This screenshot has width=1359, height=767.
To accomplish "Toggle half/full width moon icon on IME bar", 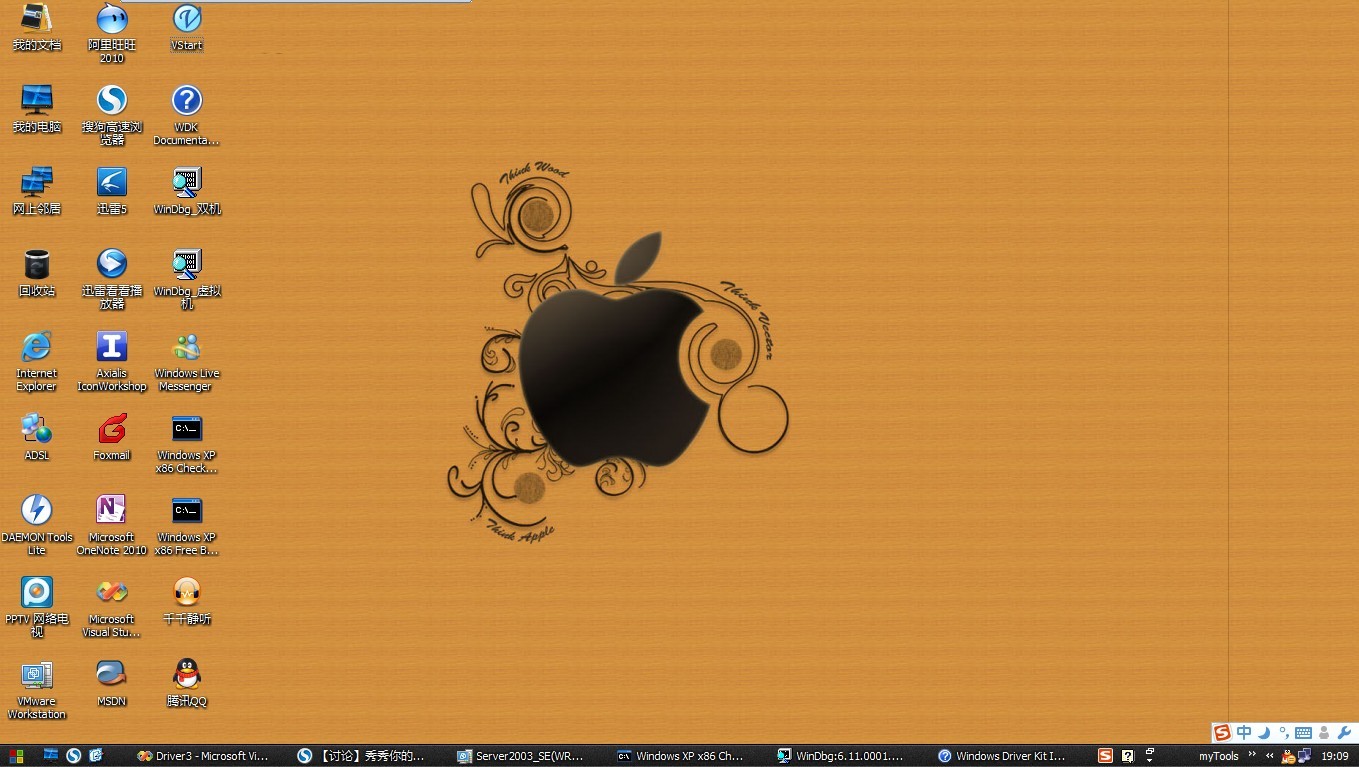I will tap(1265, 733).
